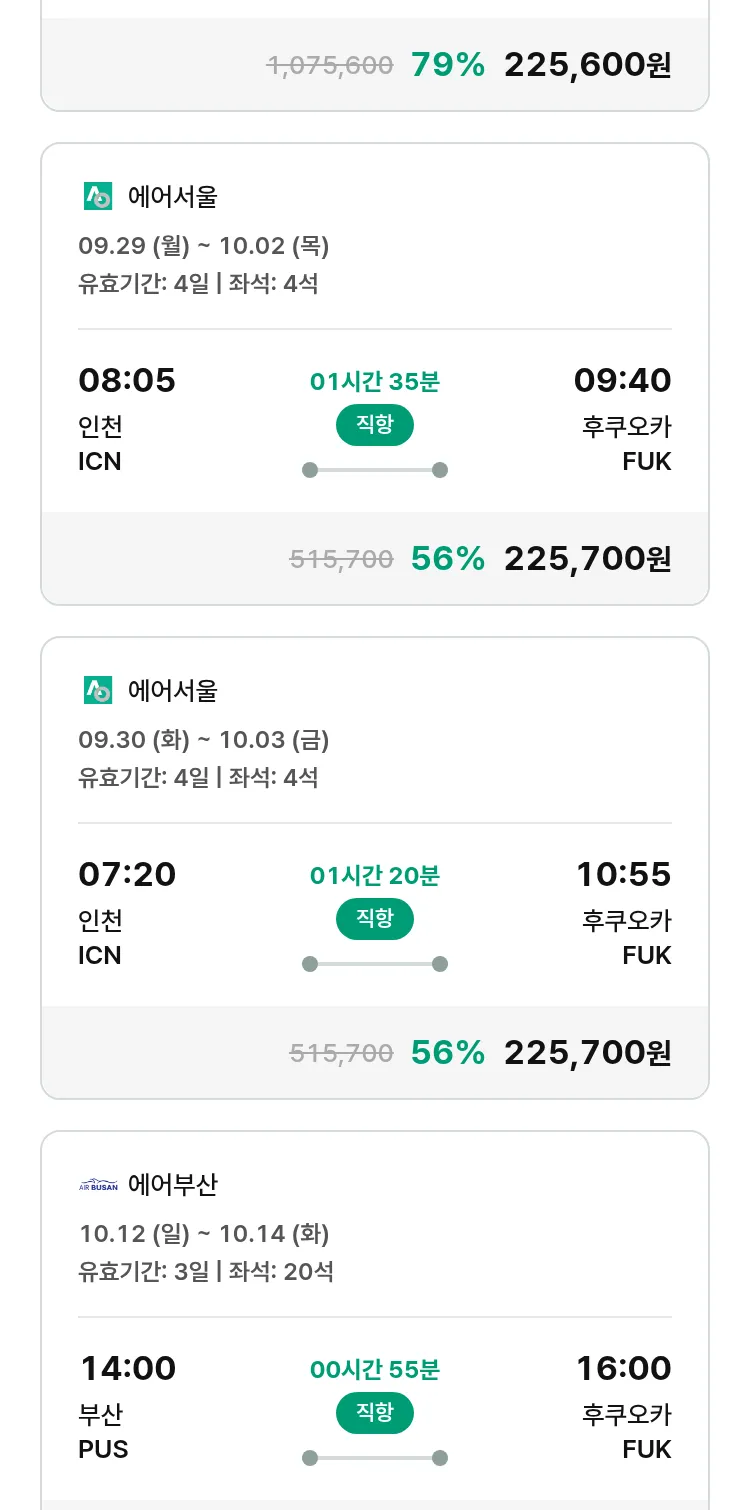The height and width of the screenshot is (1510, 750).
Task: Click the Air Busan logo icon
Action: coord(98,1185)
